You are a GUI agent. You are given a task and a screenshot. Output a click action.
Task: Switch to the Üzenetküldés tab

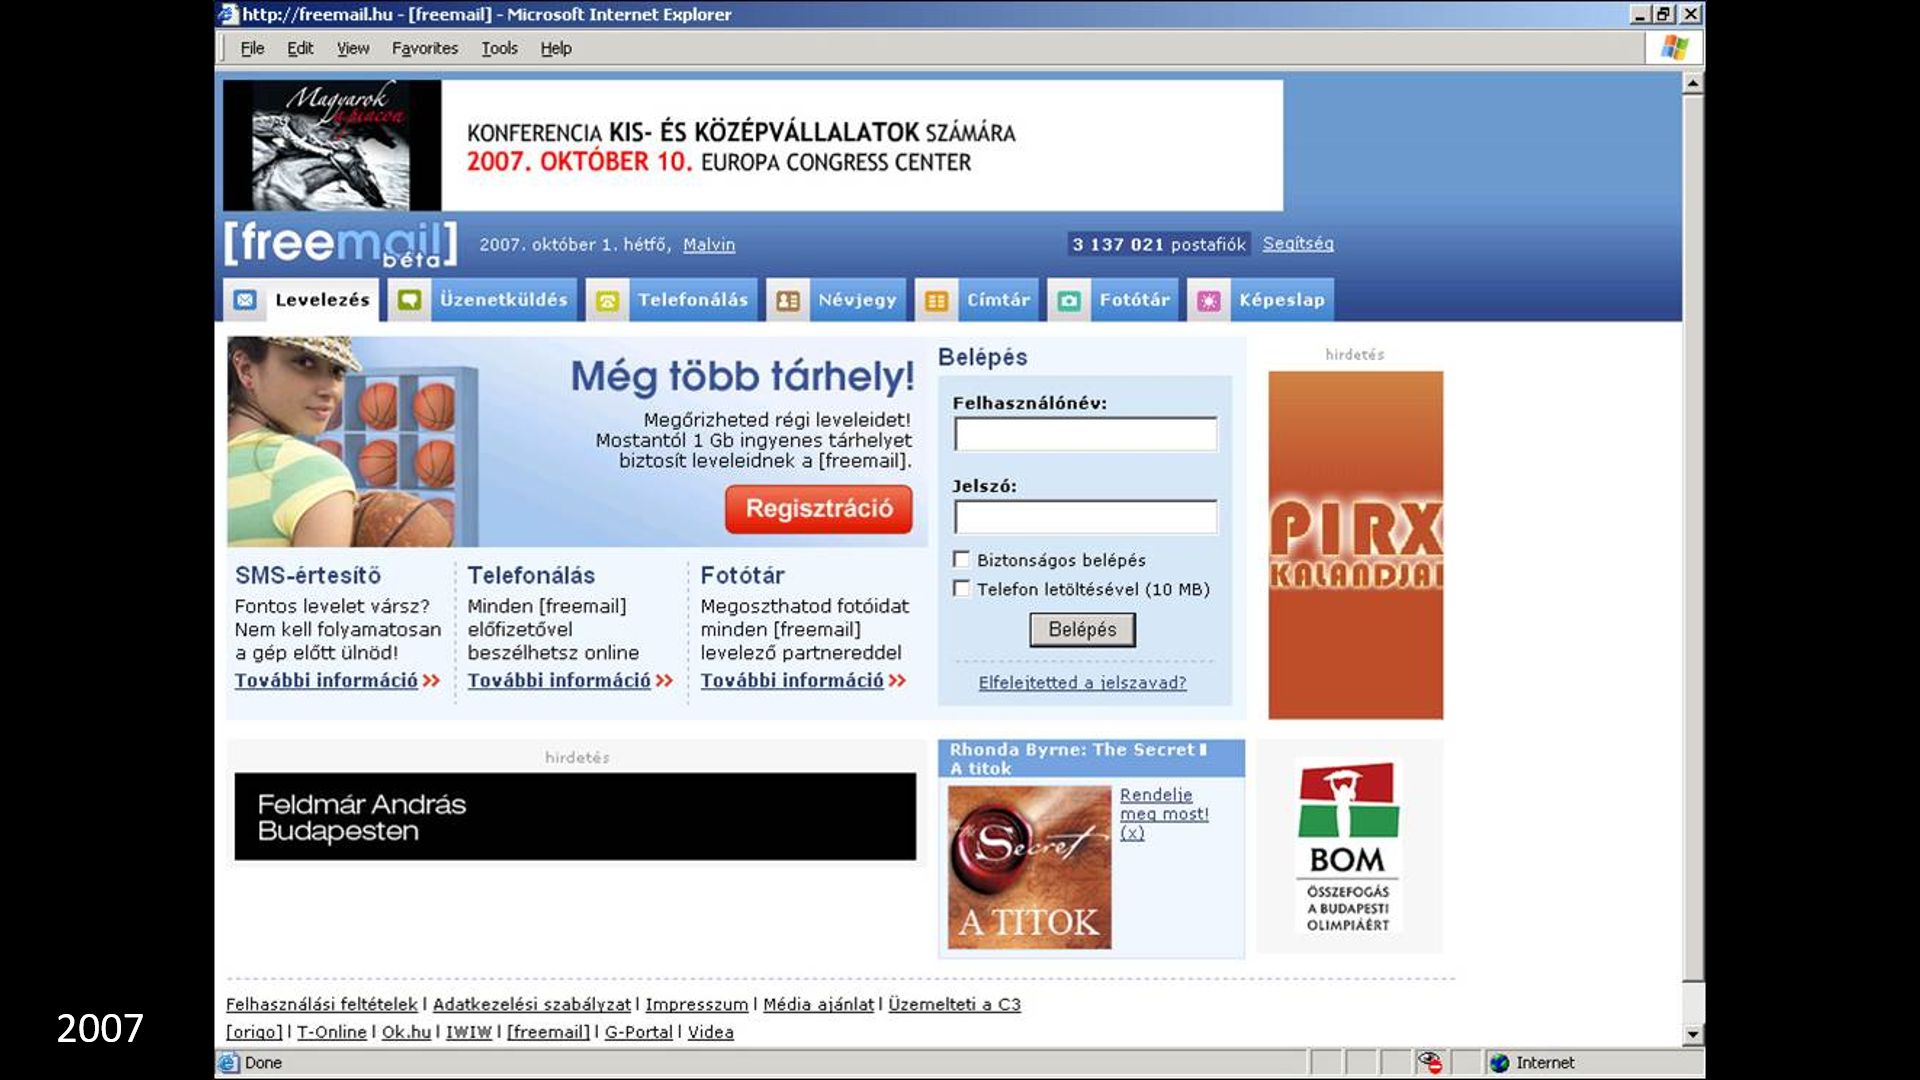[x=482, y=300]
